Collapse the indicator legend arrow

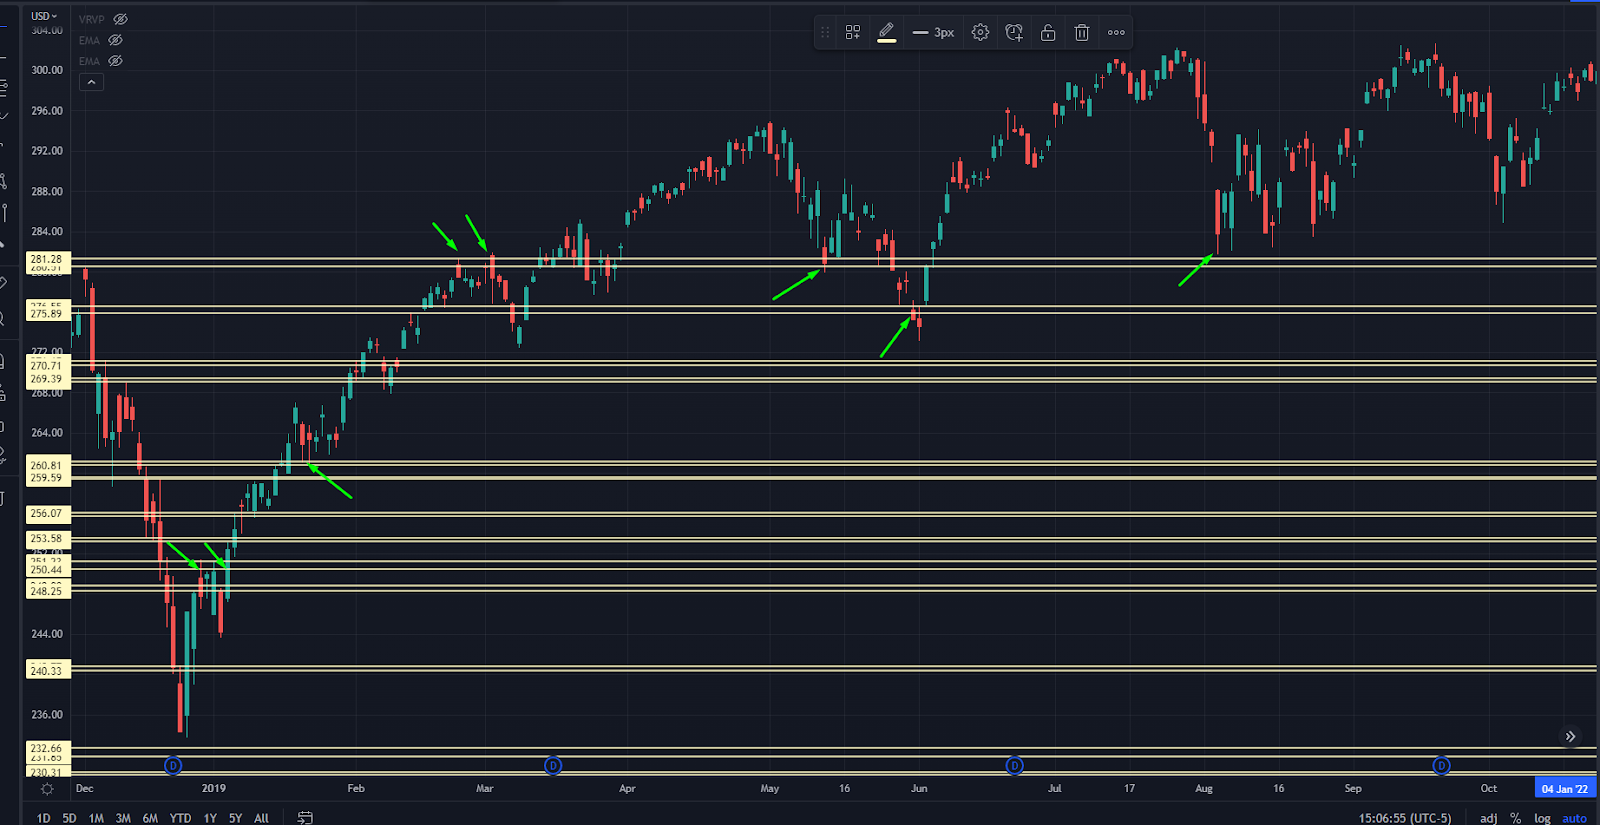click(x=91, y=82)
